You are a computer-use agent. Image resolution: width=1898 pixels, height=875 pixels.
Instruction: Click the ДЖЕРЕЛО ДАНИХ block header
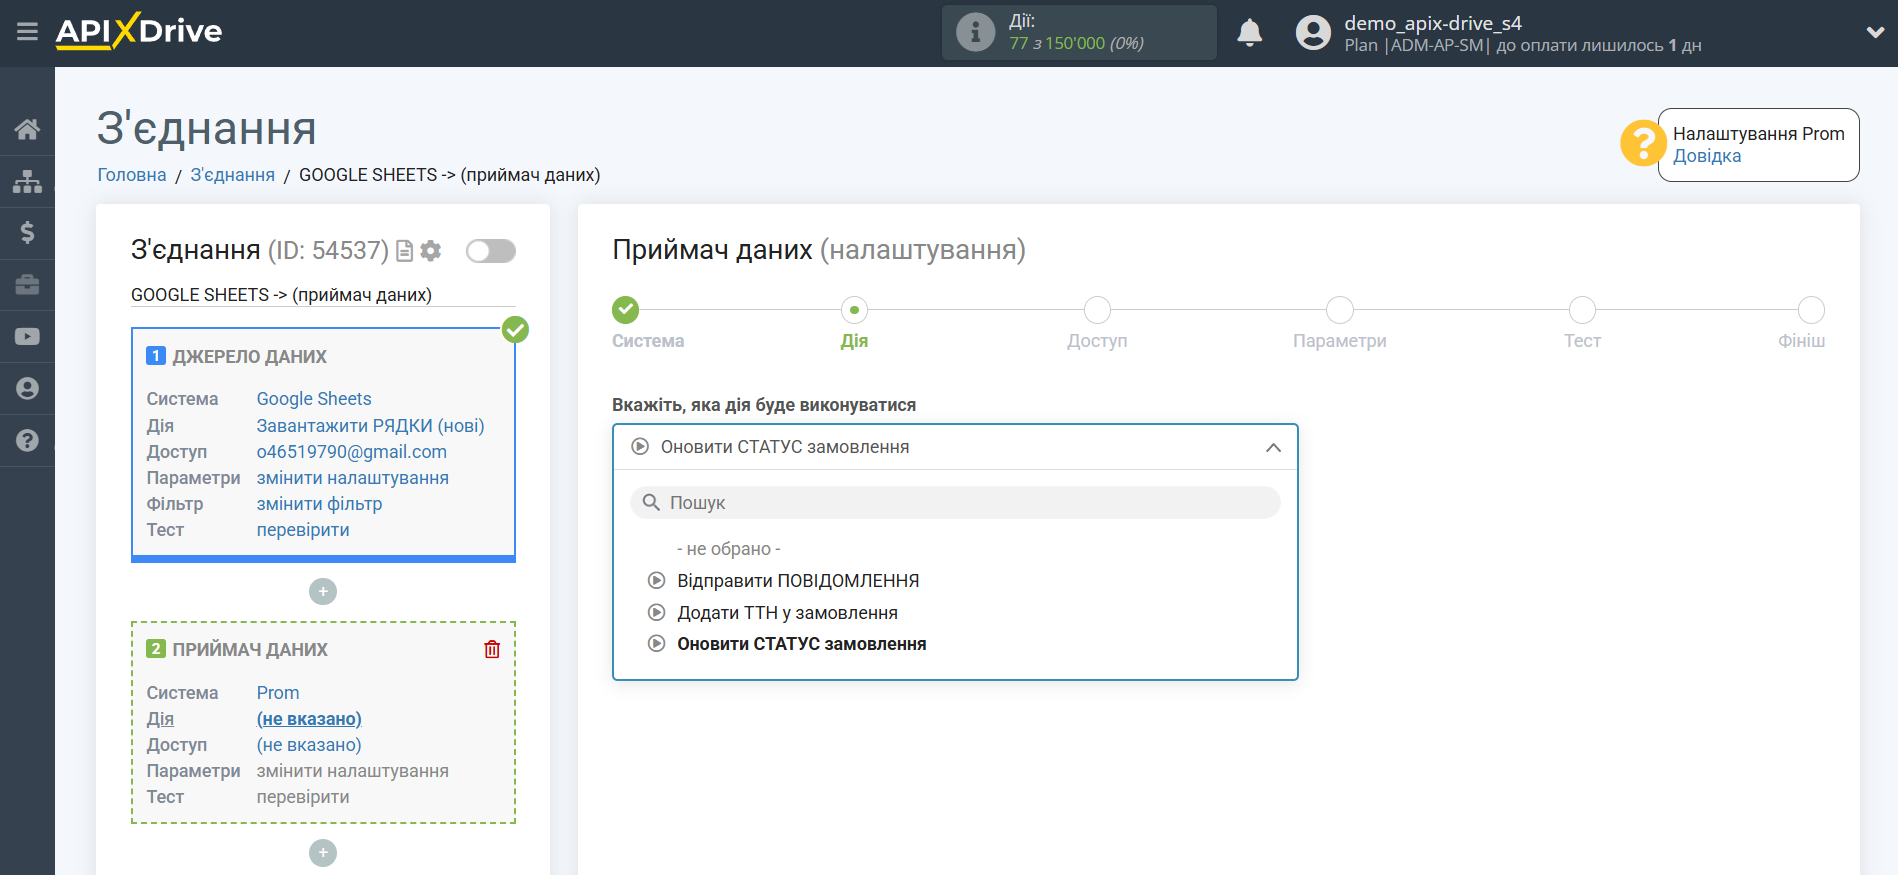[249, 357]
